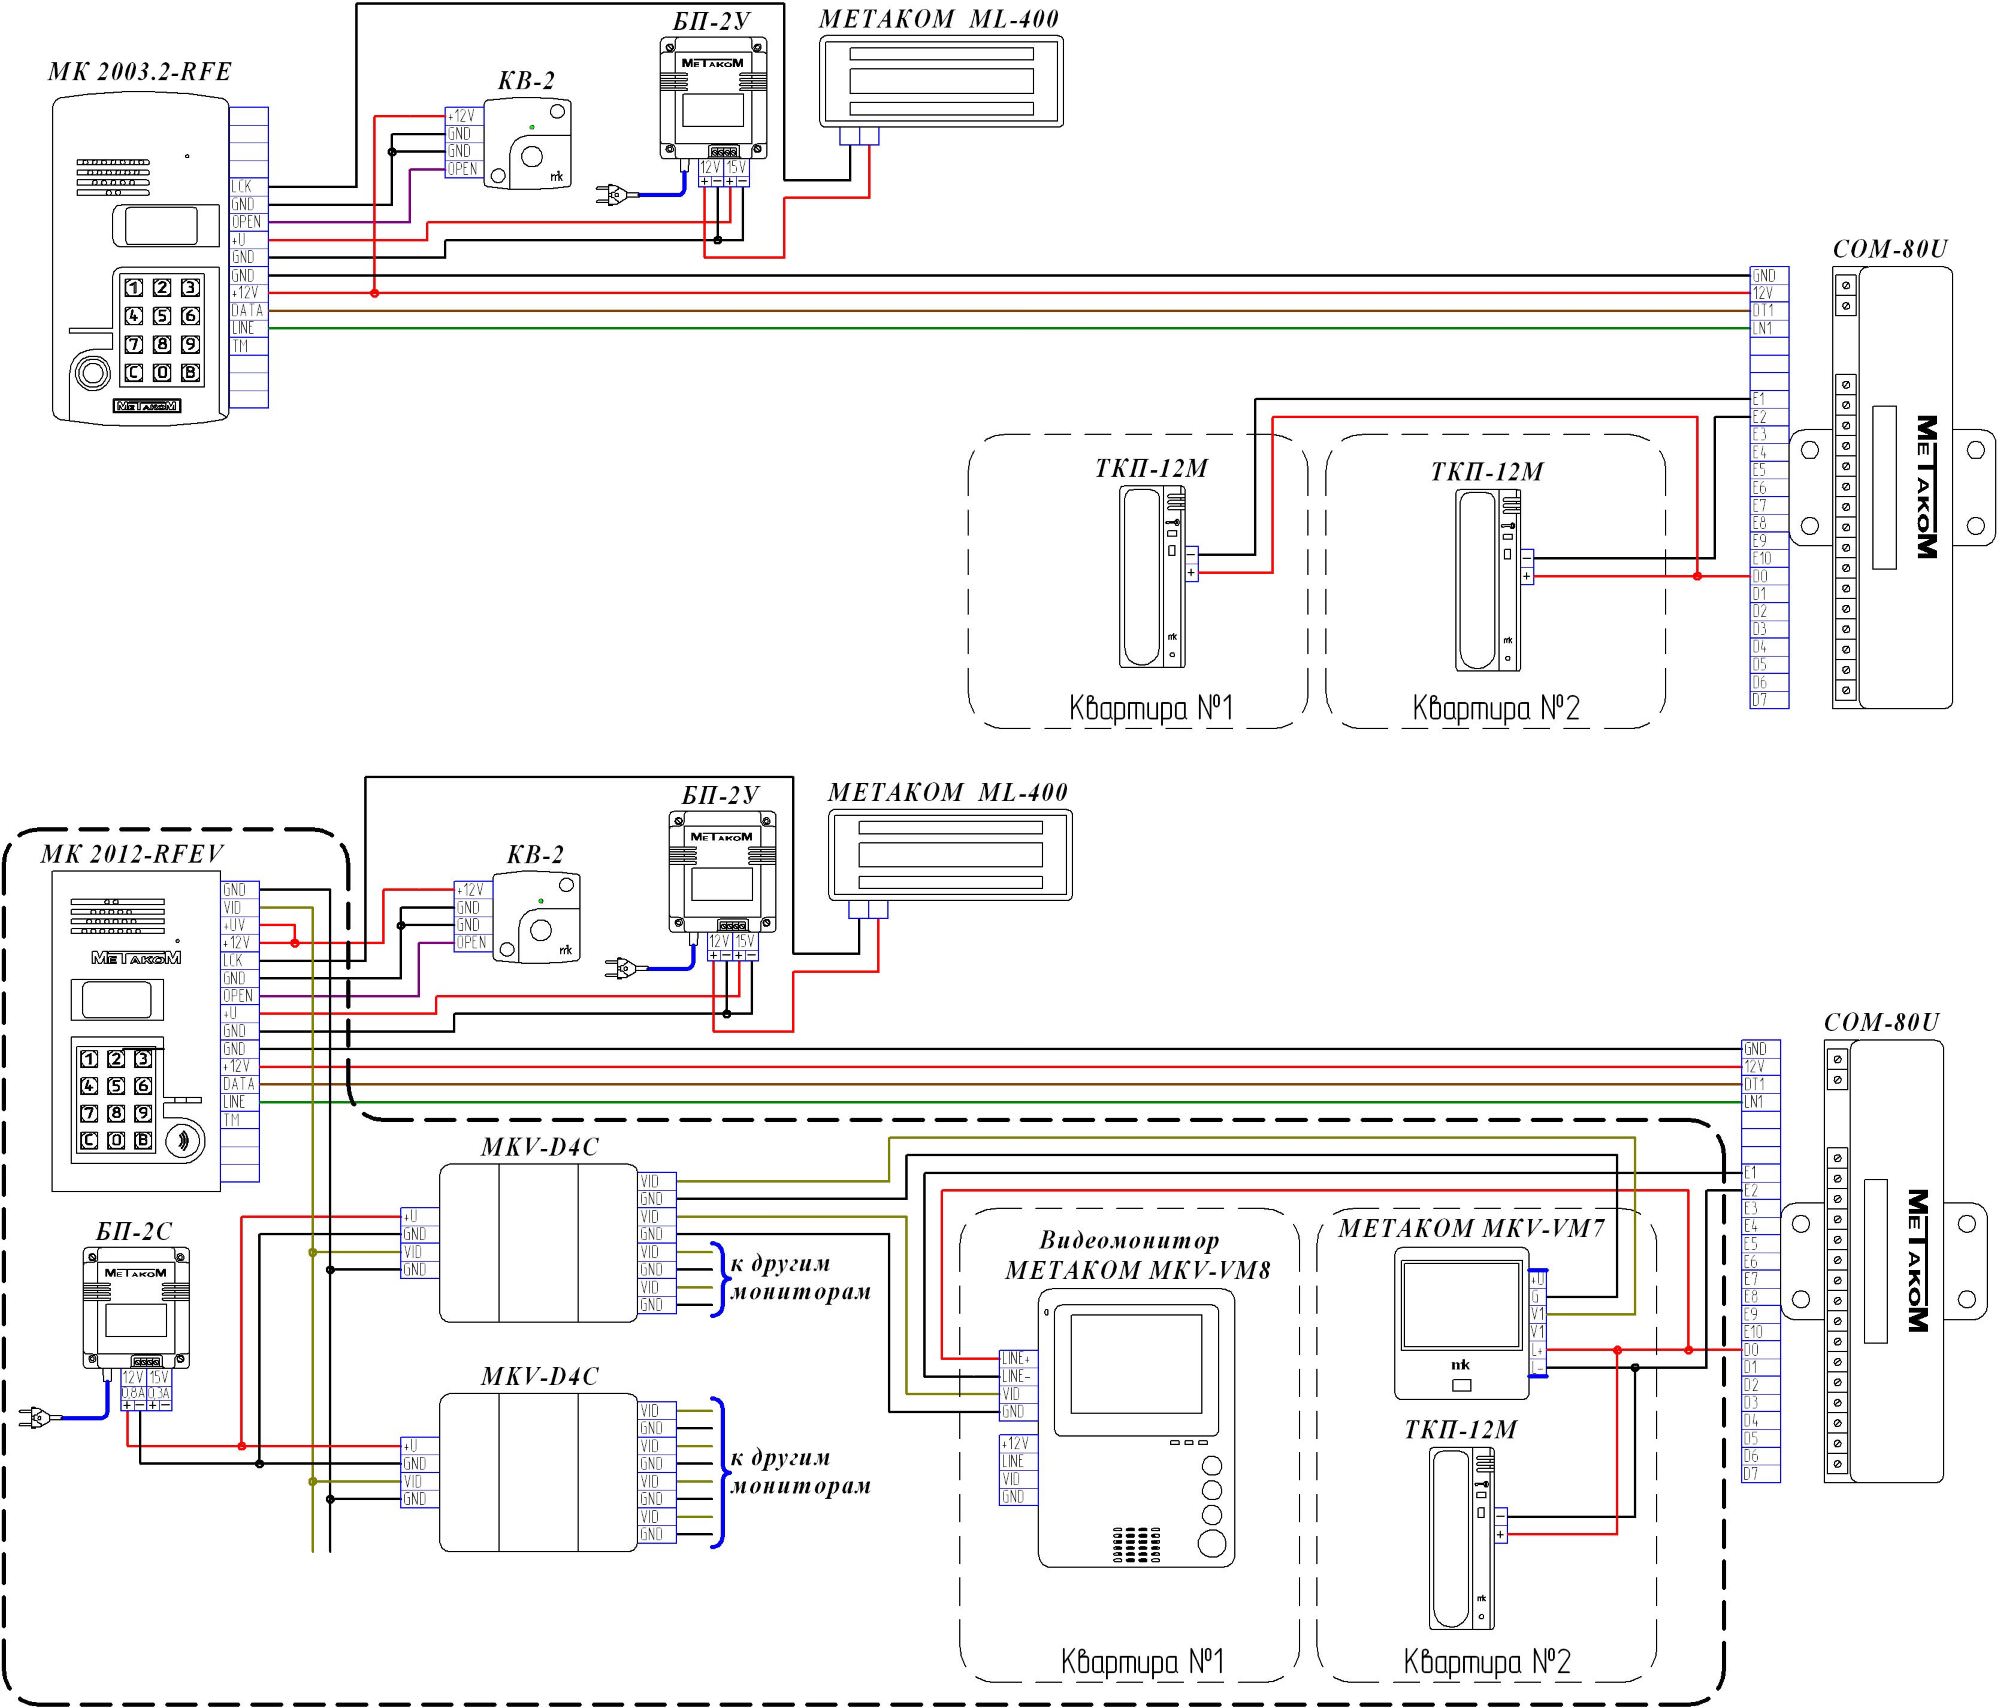
Task: Click the C key on MK 2003.2-RFE keypad
Action: 133,373
